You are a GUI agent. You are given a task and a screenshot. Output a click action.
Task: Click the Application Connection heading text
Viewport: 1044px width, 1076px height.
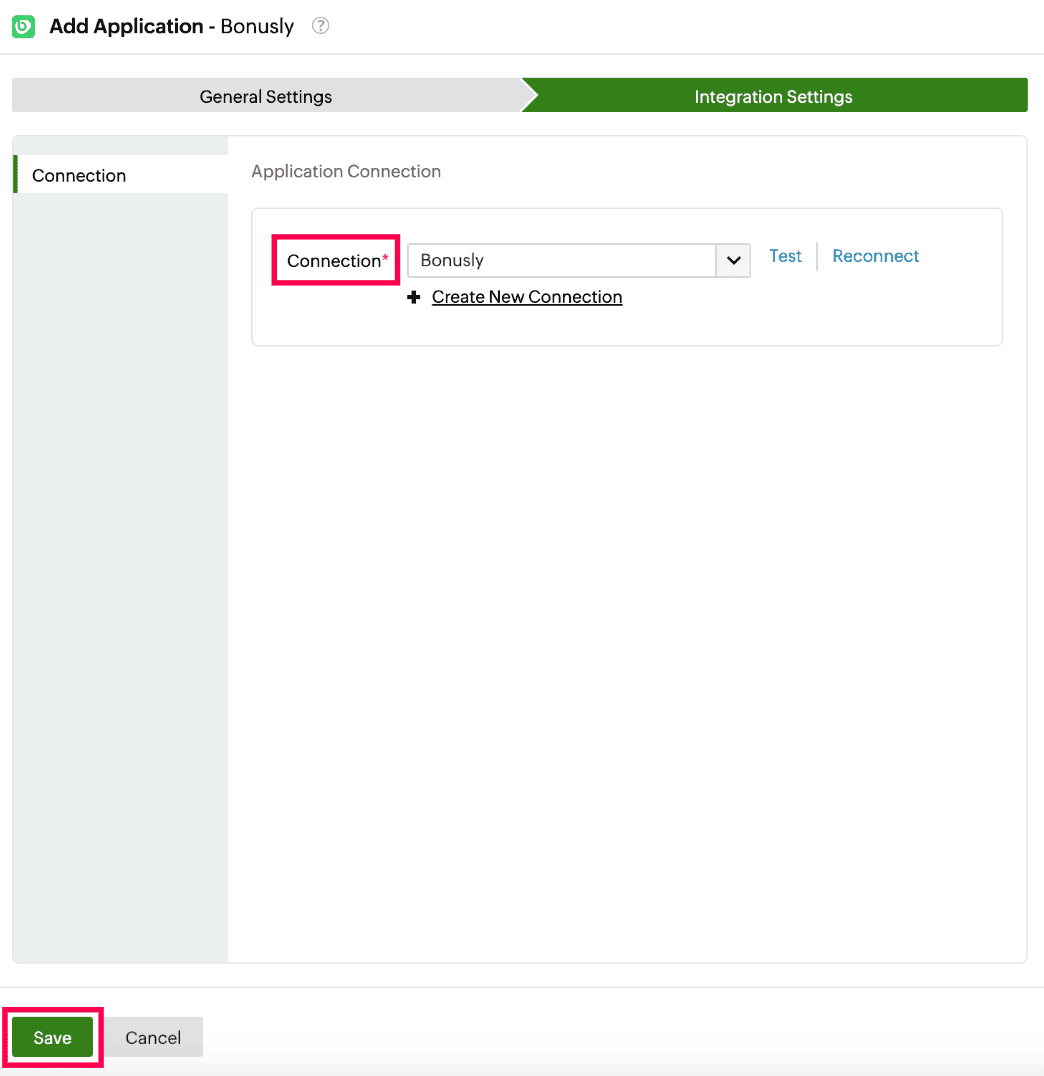(x=346, y=172)
